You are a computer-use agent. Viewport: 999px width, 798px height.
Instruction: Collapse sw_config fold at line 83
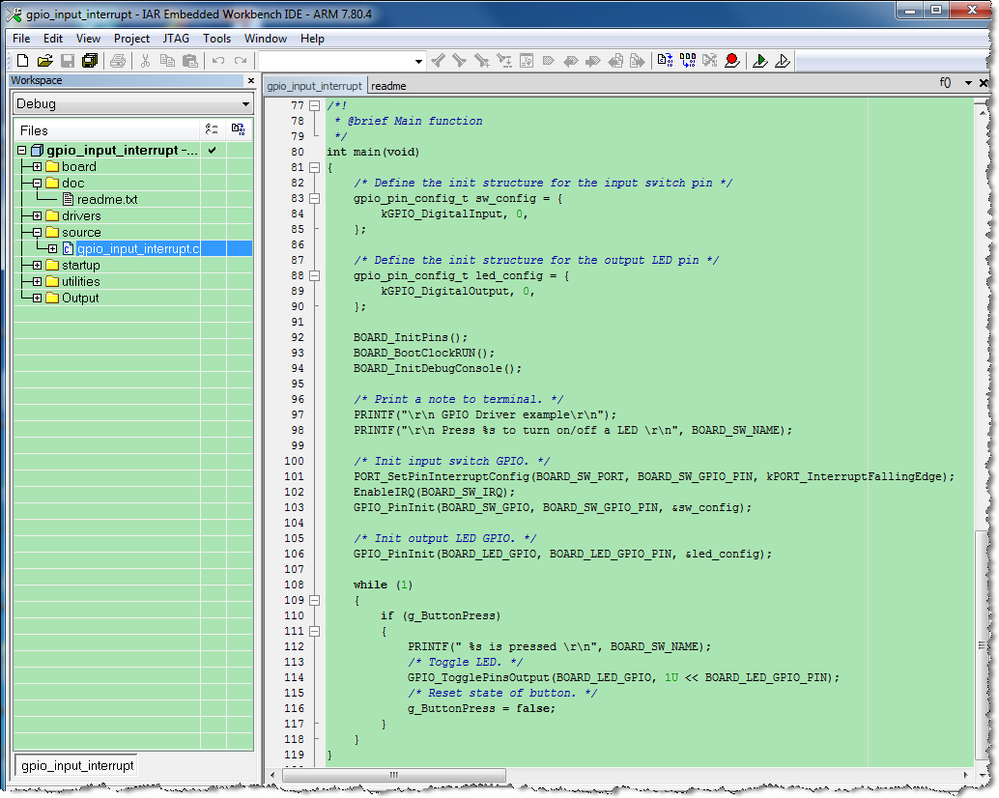[x=314, y=198]
